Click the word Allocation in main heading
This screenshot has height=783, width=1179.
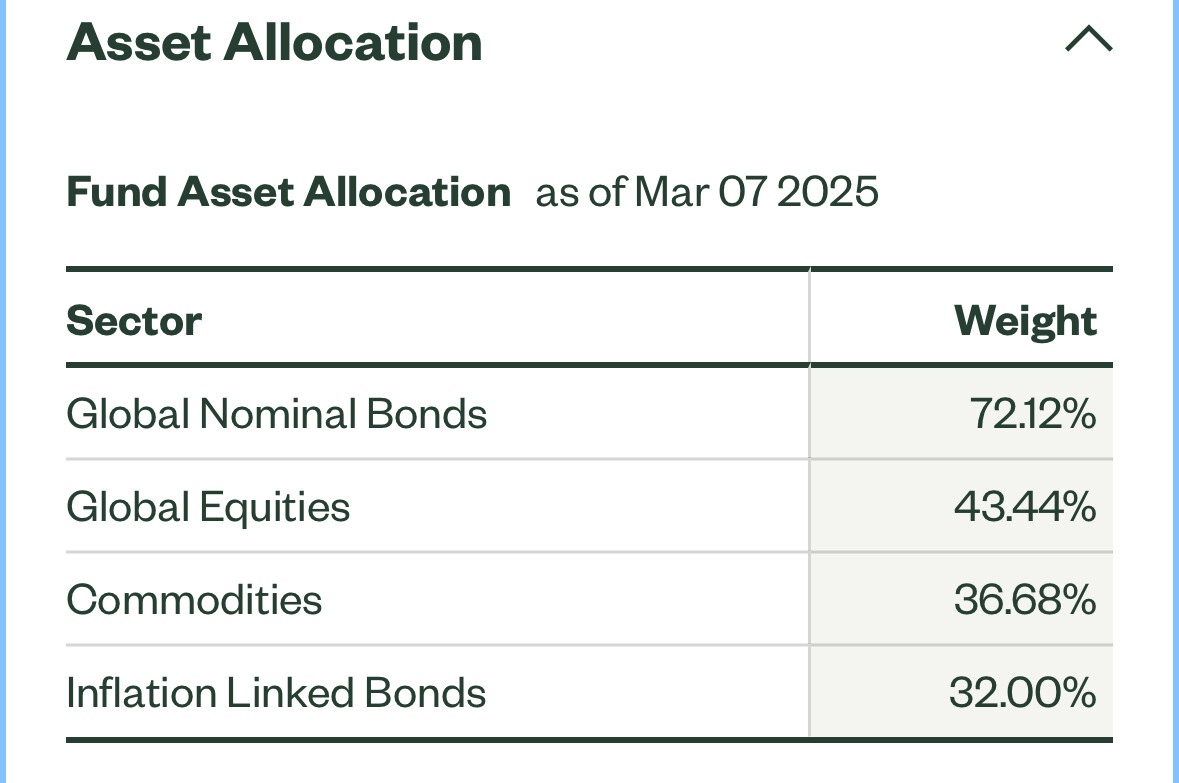(353, 42)
